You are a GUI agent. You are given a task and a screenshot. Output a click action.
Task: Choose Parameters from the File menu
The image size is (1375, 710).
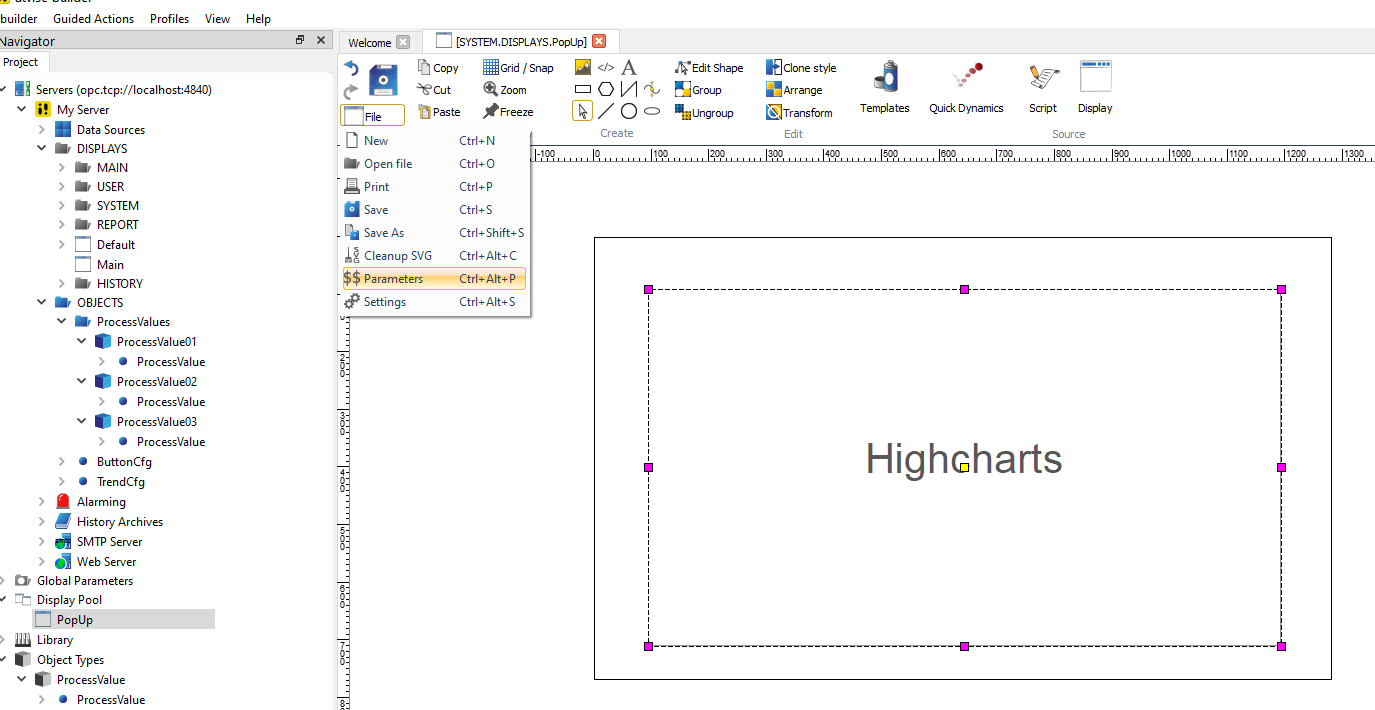(433, 279)
